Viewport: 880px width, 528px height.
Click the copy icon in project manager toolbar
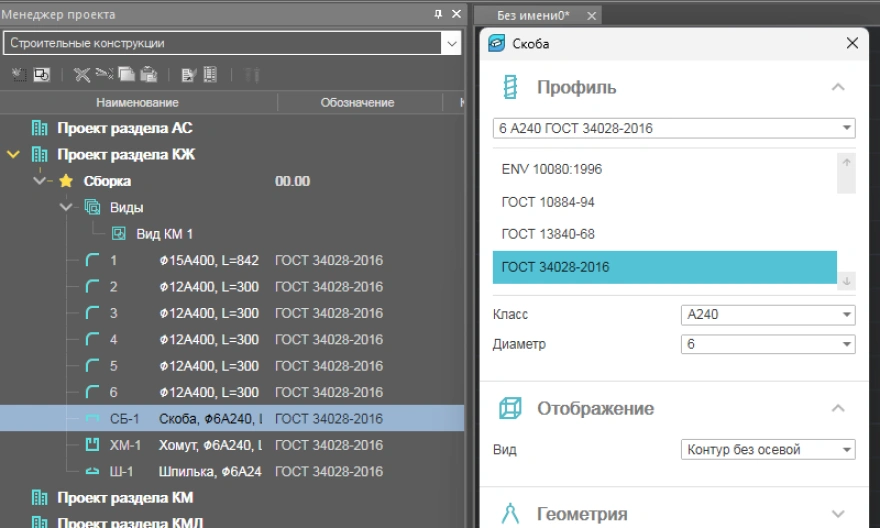(127, 74)
